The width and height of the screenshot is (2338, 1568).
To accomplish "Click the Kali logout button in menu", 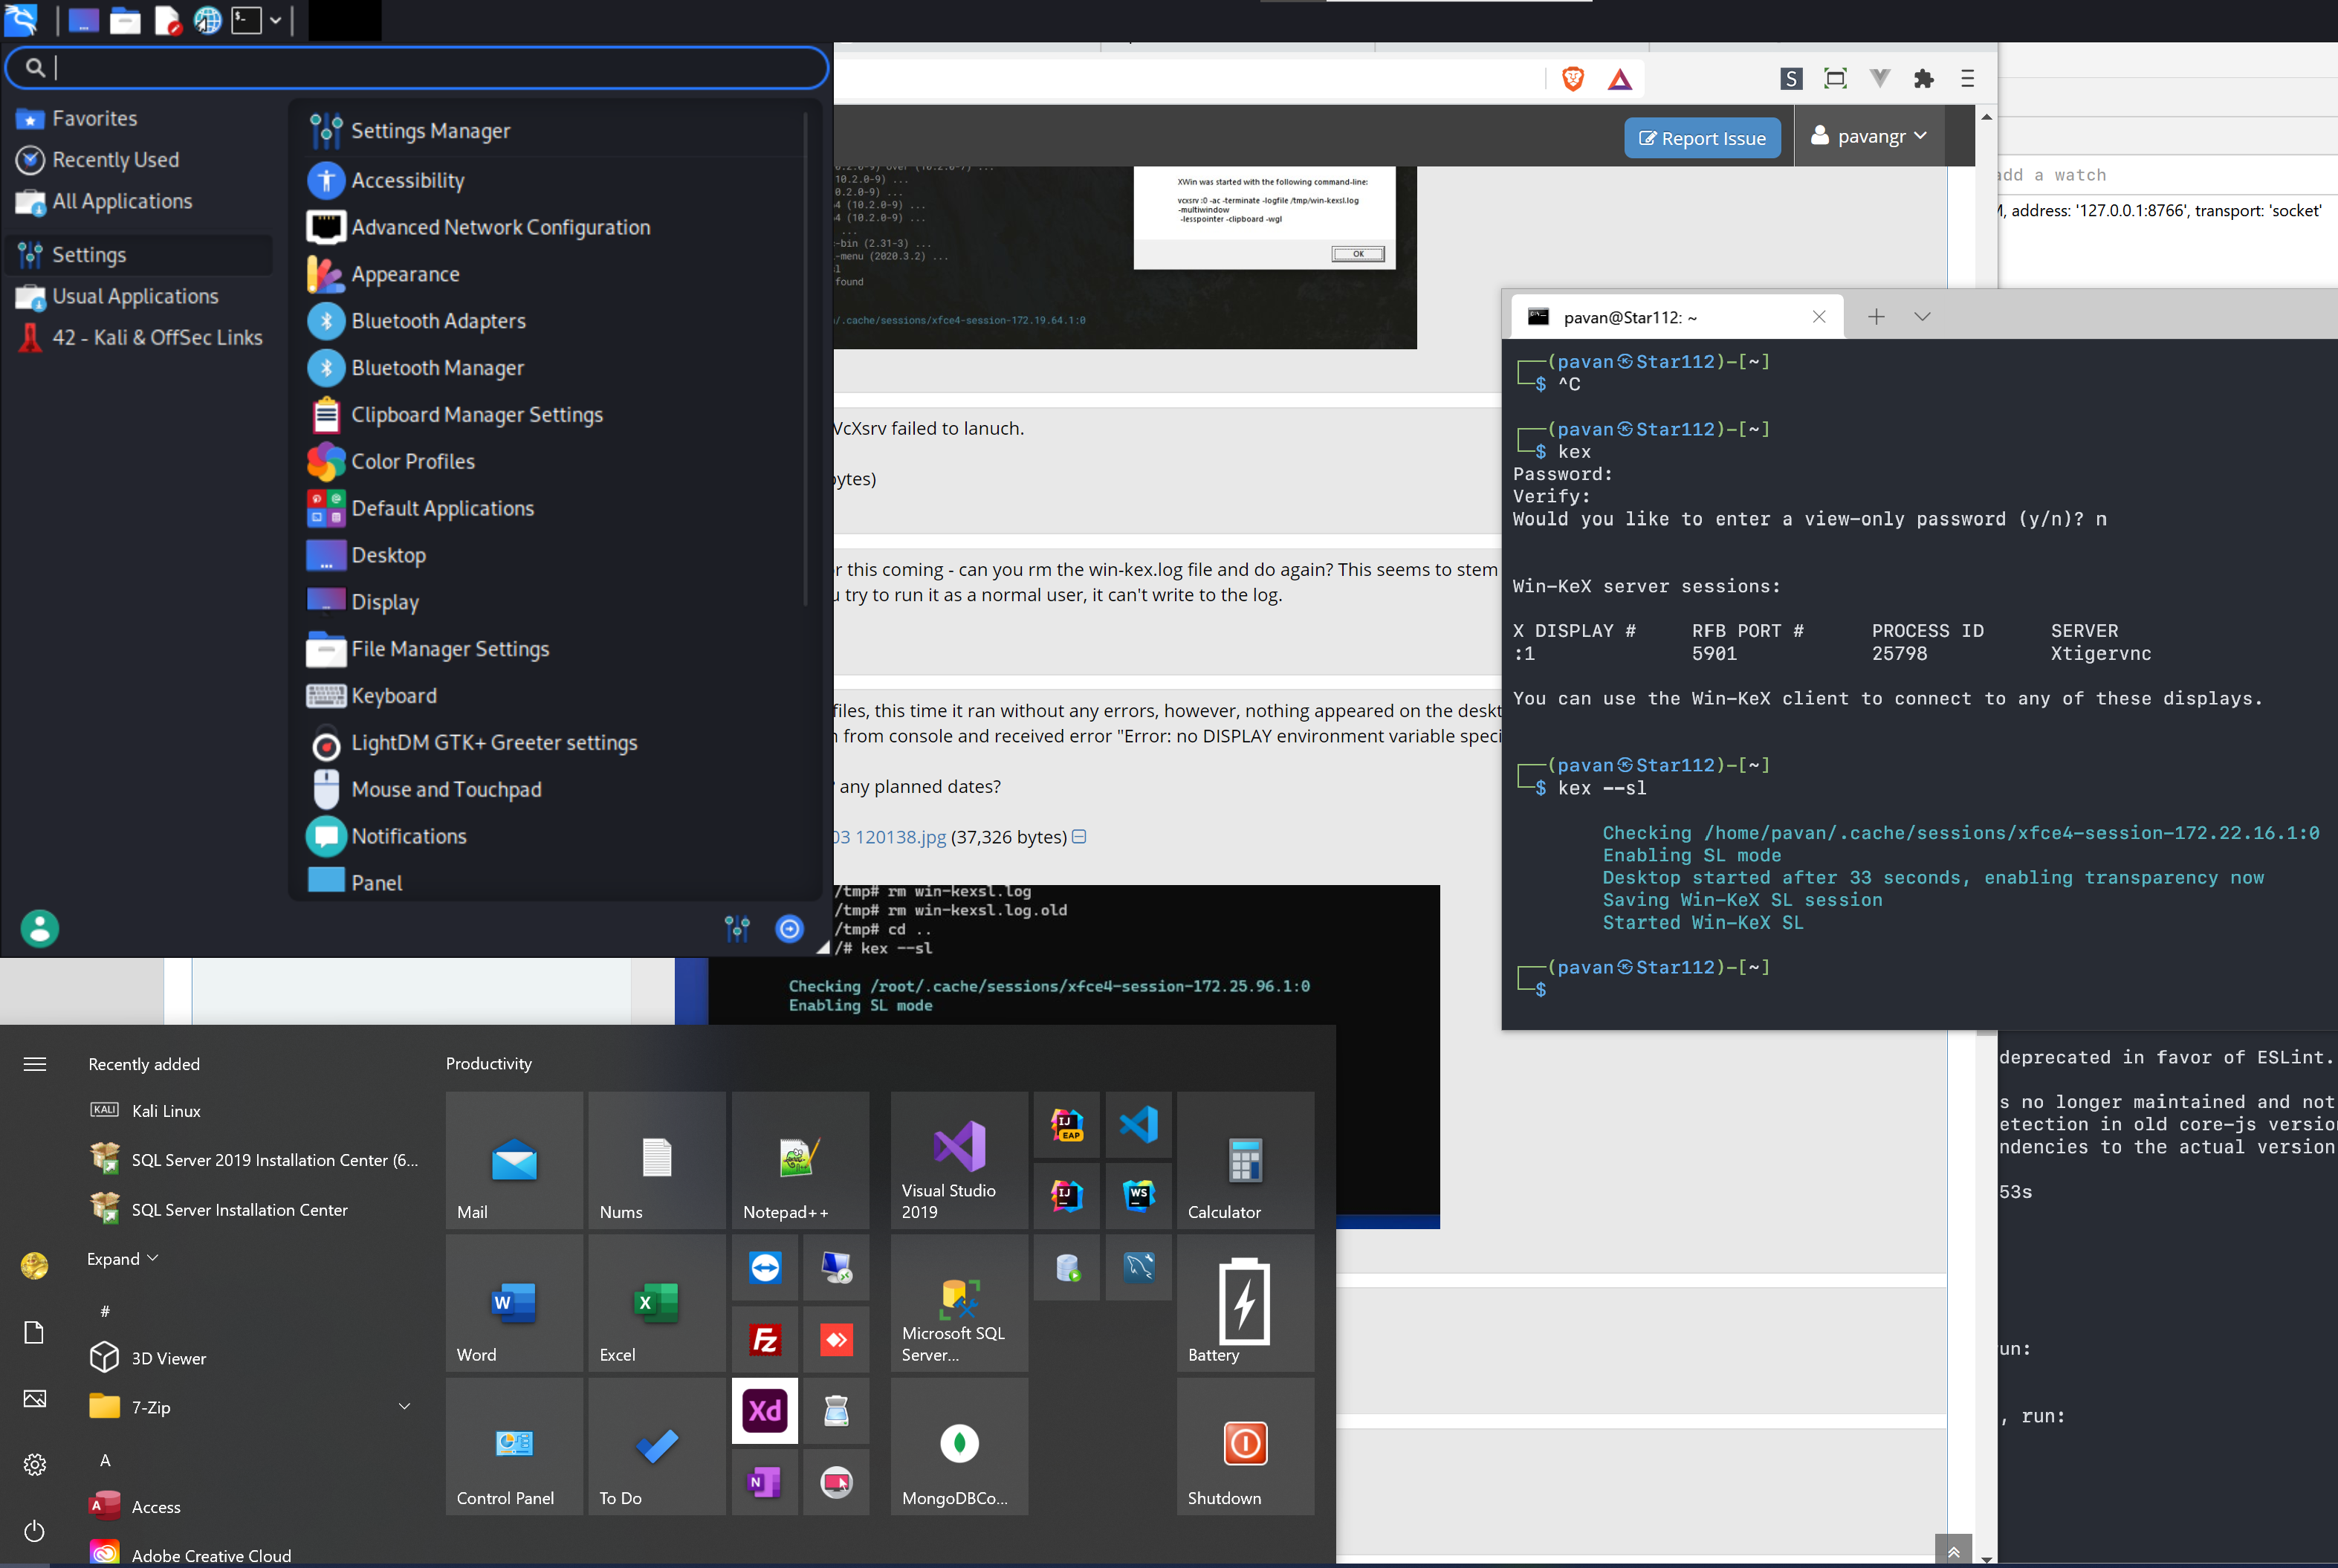I will [789, 929].
